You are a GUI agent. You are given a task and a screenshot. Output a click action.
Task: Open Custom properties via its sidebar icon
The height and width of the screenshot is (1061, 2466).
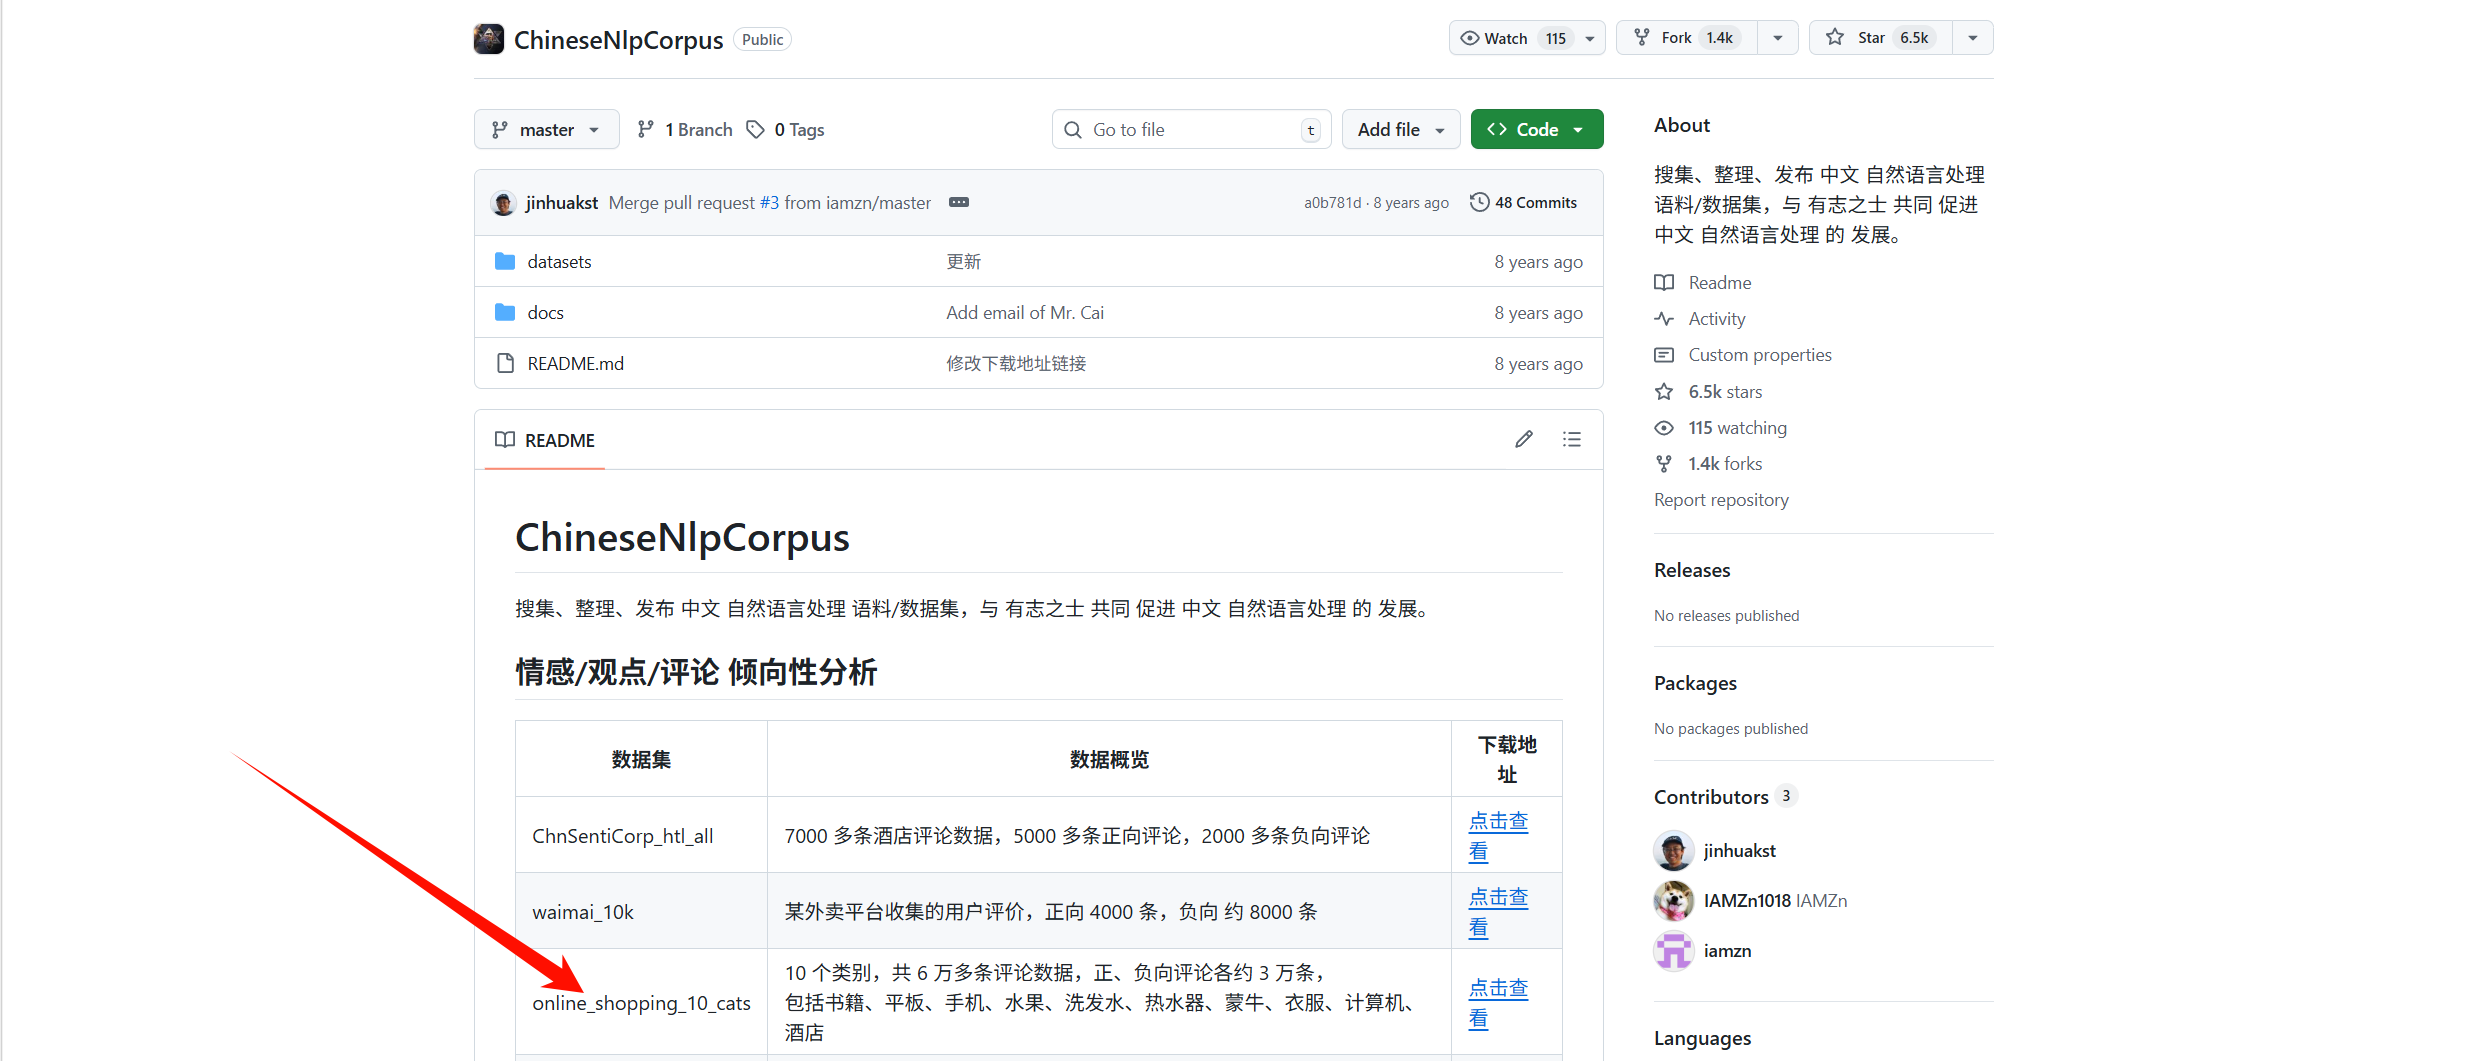[x=1664, y=354]
